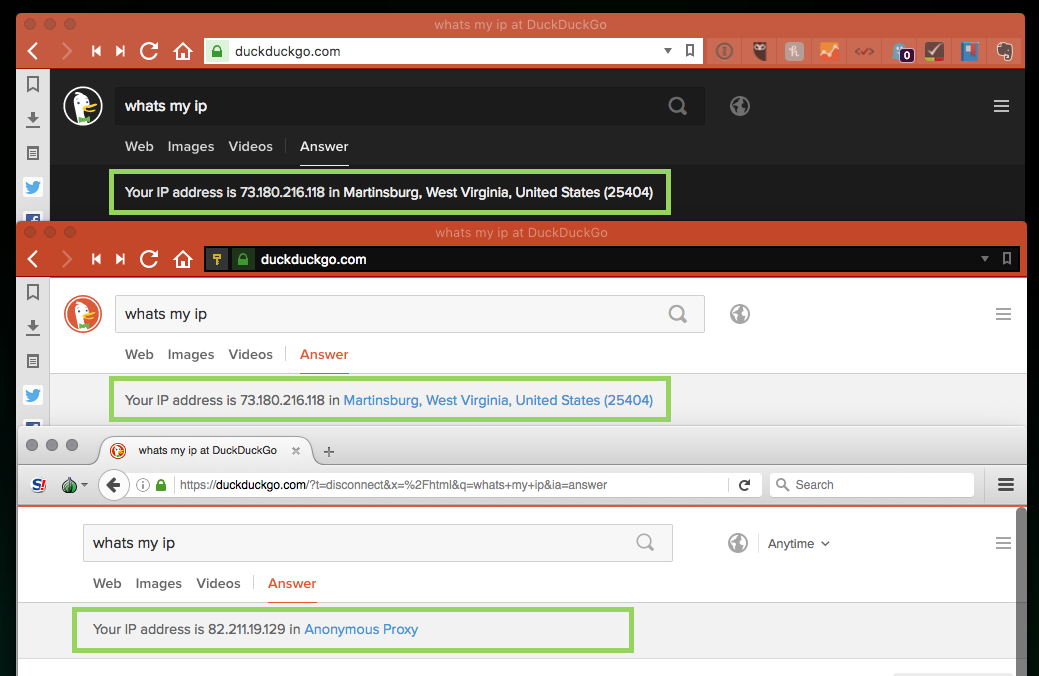Open the downloads panel in top window sidebar
The image size is (1039, 676).
point(32,119)
